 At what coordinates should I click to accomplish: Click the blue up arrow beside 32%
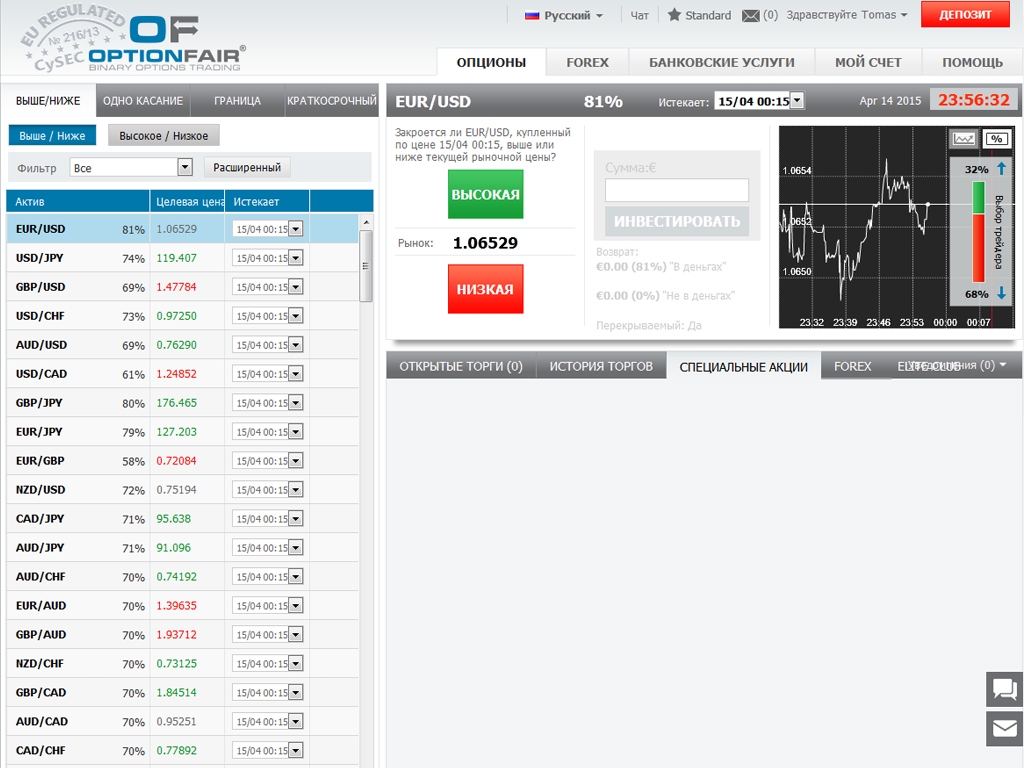(1001, 169)
